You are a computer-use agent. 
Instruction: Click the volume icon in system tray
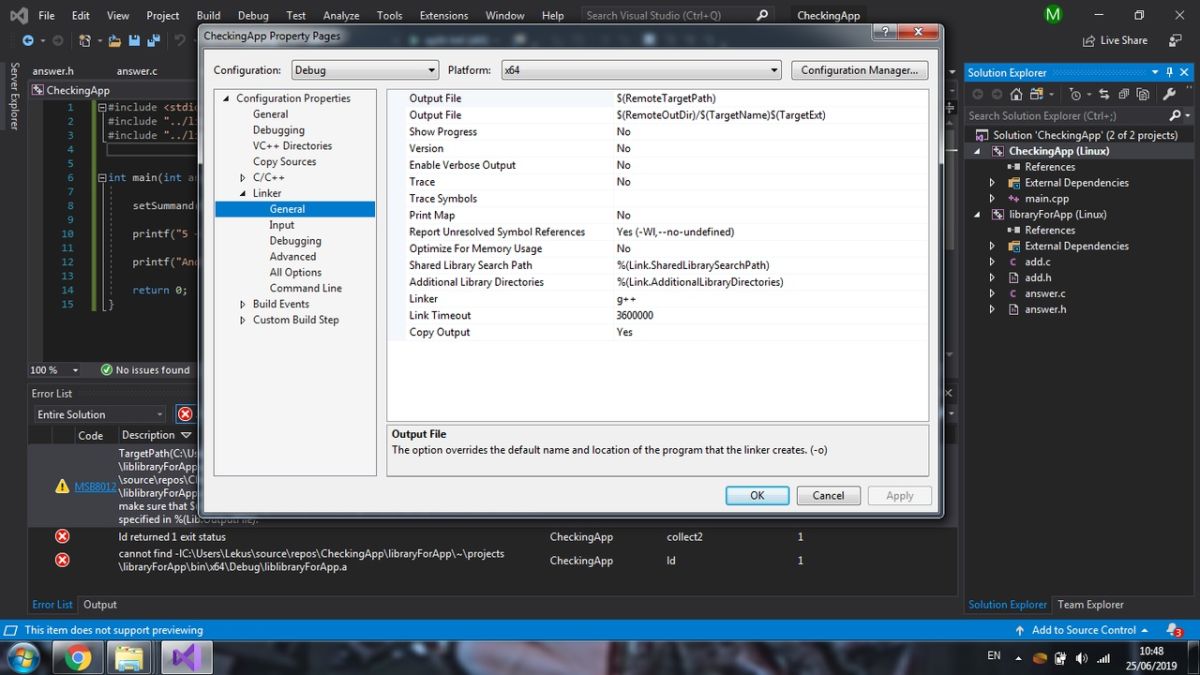tap(1081, 658)
